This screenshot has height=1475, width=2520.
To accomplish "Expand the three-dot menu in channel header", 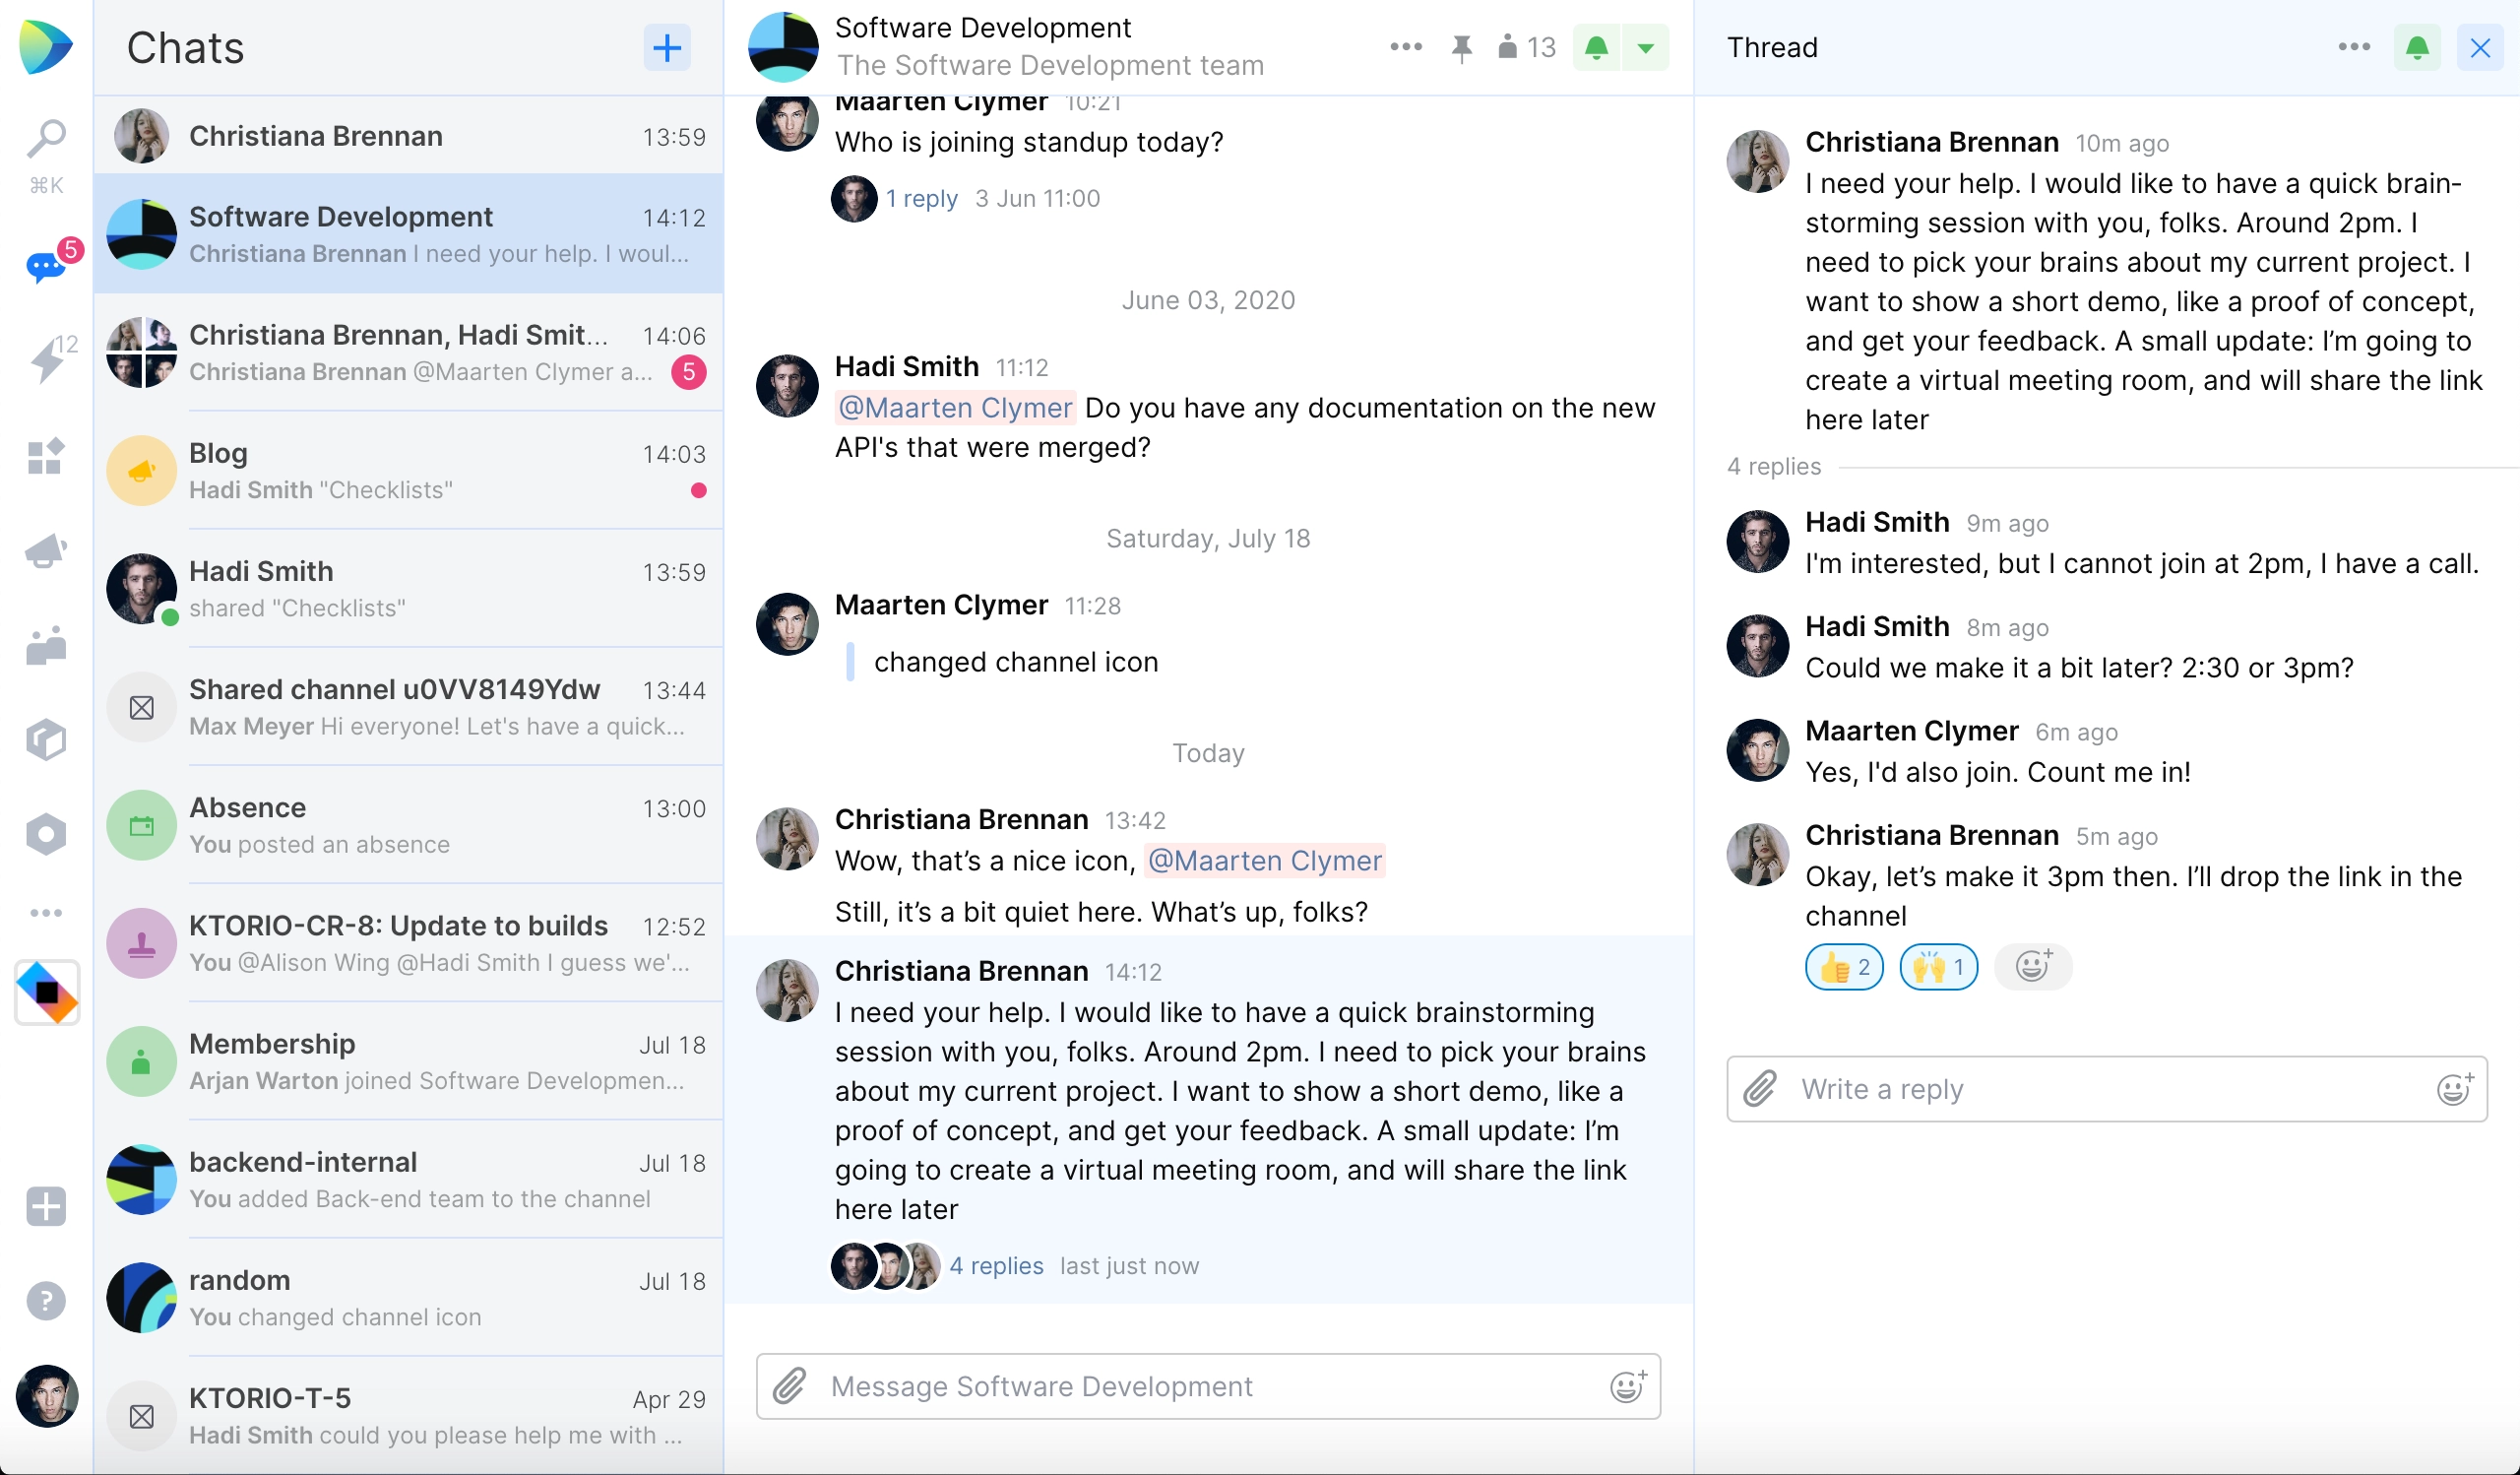I will [1404, 45].
